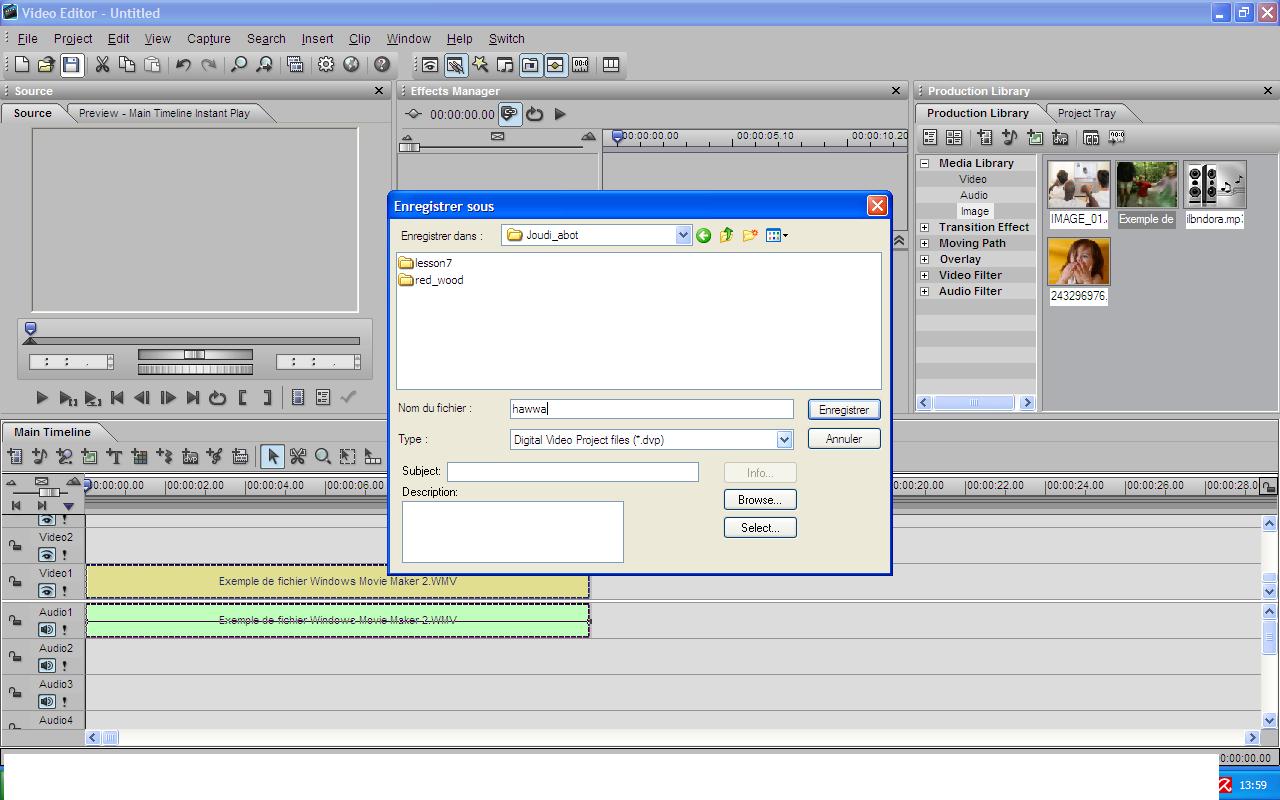This screenshot has height=800, width=1280.
Task: Click the Enregistrer button
Action: coord(843,410)
